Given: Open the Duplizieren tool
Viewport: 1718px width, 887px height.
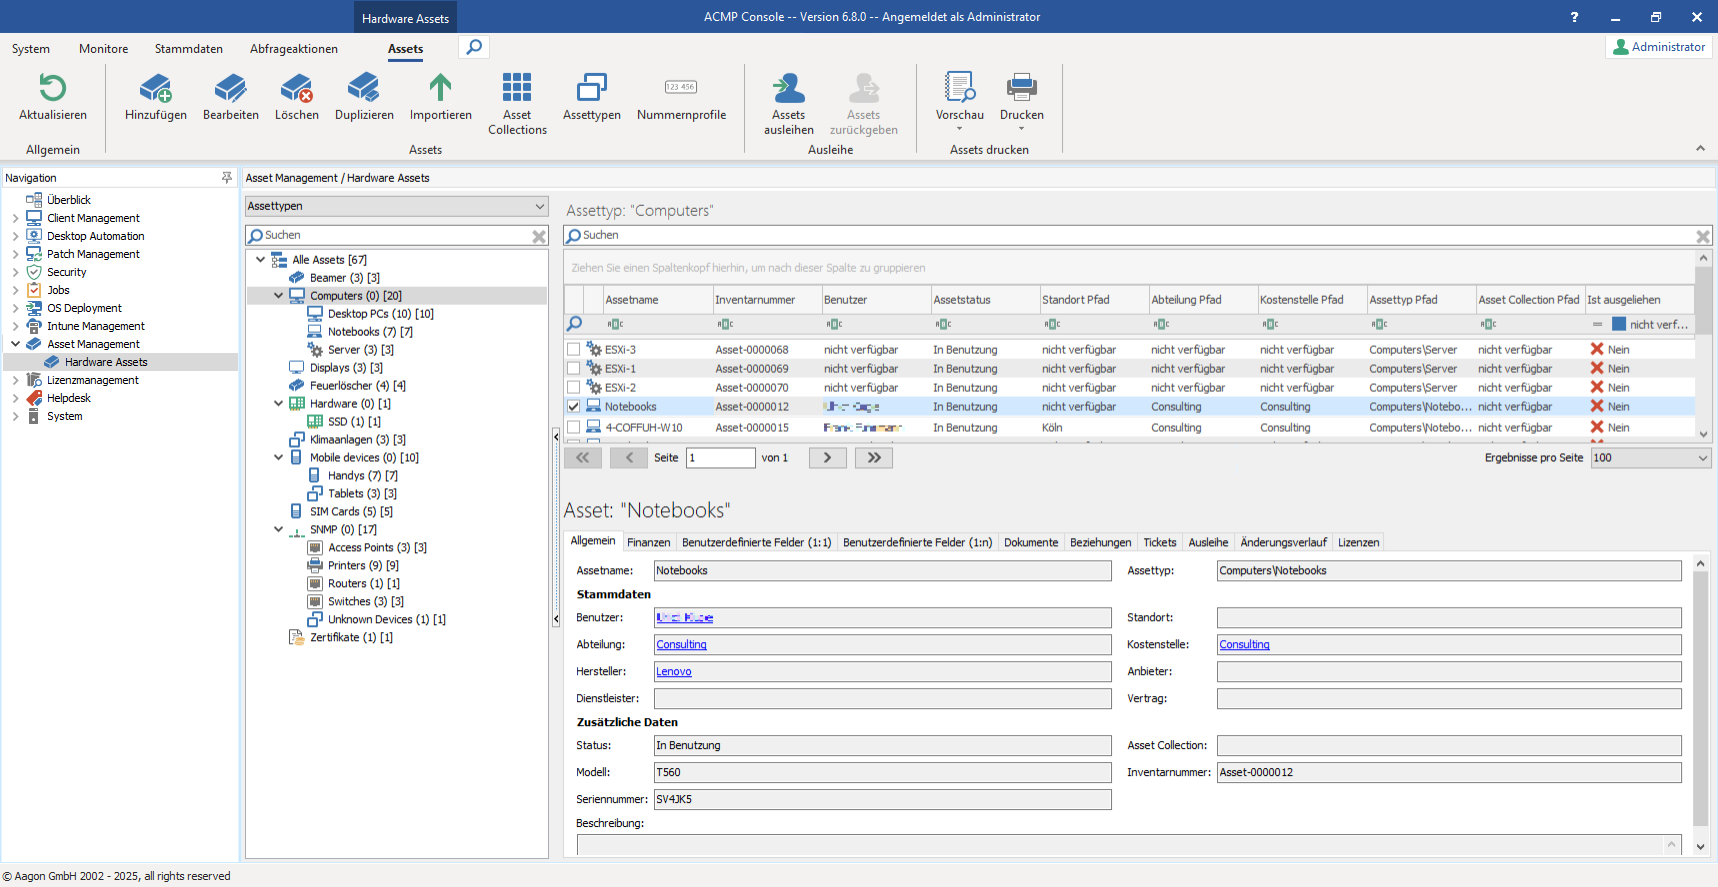Looking at the screenshot, I should 363,89.
